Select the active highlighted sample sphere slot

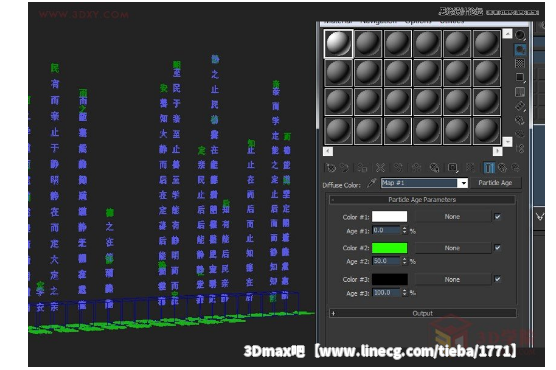(338, 44)
